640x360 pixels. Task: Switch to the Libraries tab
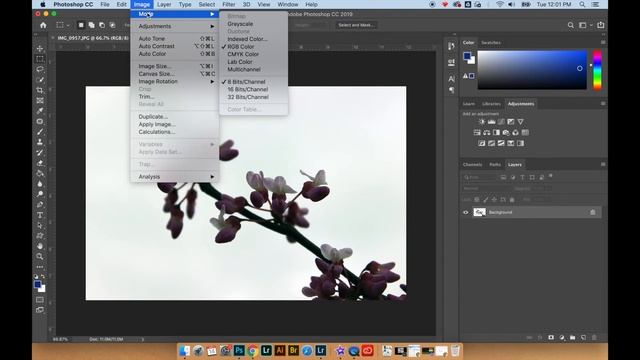[491, 104]
